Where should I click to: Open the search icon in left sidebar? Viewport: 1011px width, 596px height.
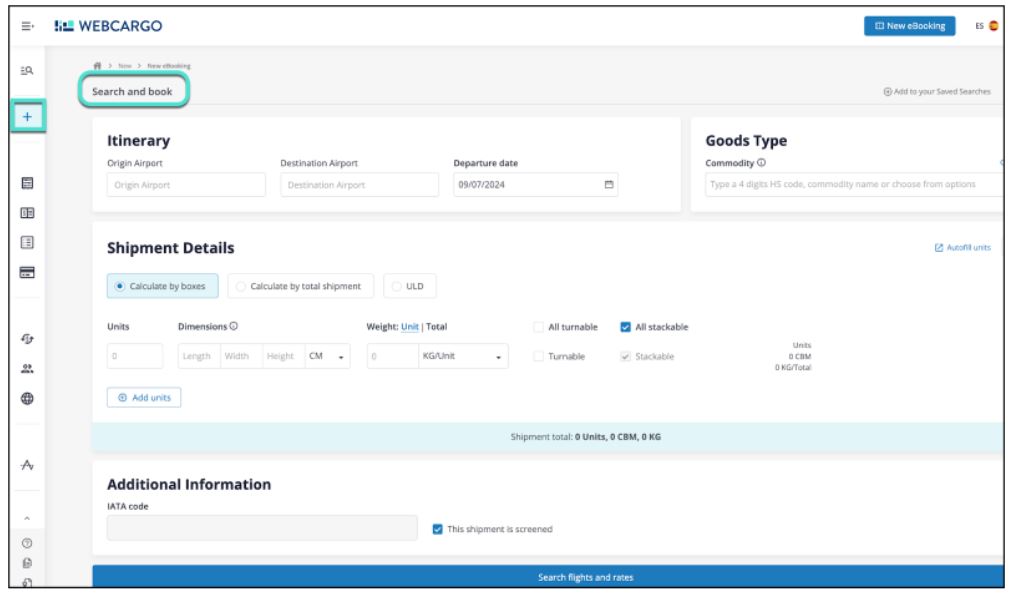(28, 71)
